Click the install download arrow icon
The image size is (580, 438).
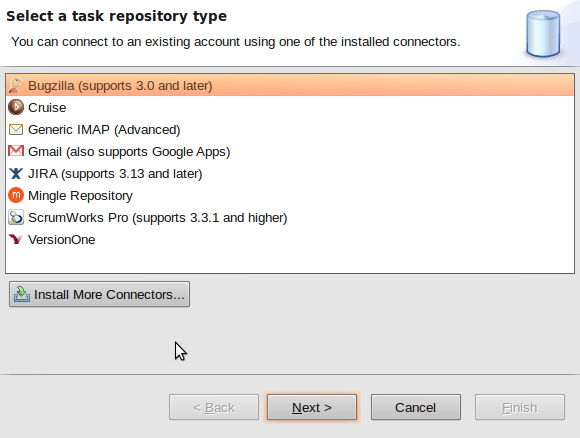click(x=22, y=294)
